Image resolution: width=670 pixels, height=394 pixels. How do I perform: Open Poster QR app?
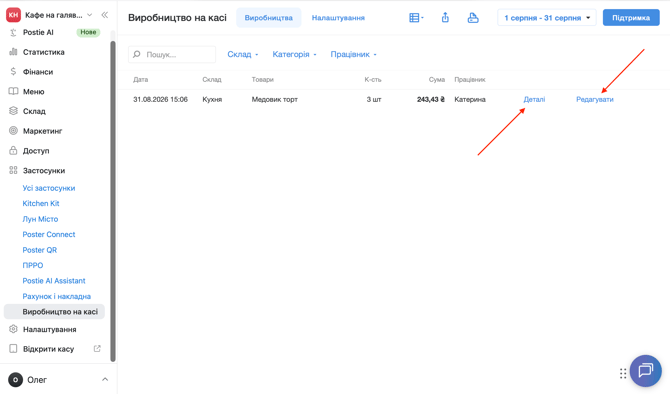click(40, 250)
